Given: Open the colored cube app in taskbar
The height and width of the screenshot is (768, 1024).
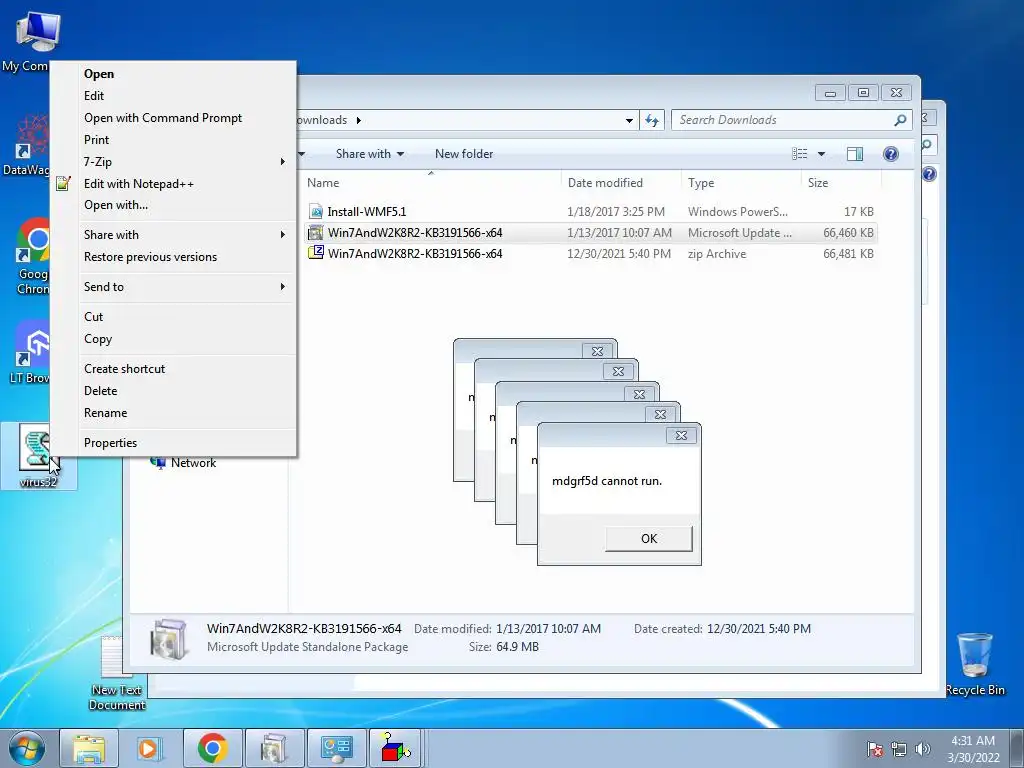Looking at the screenshot, I should pyautogui.click(x=396, y=748).
